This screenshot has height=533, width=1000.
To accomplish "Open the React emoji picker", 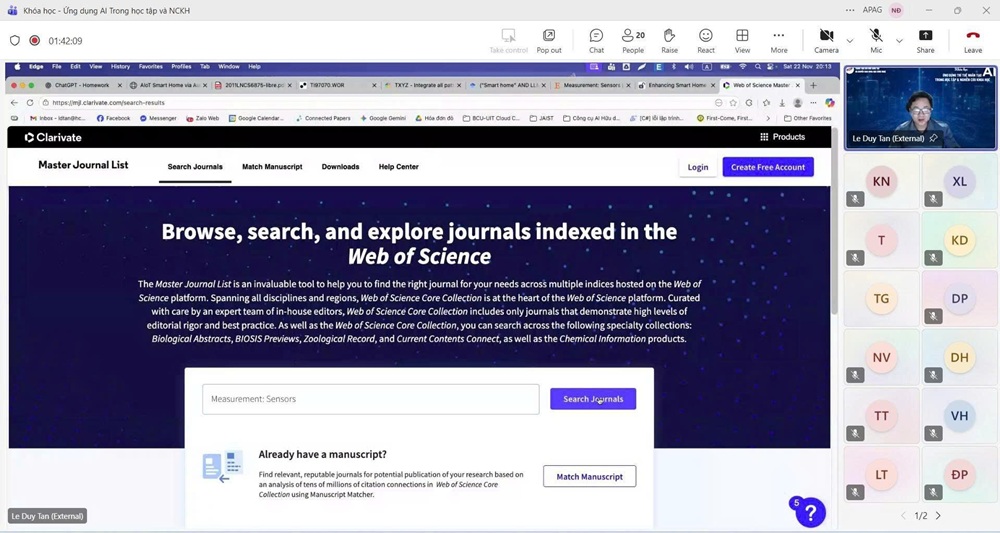I will 706,40.
